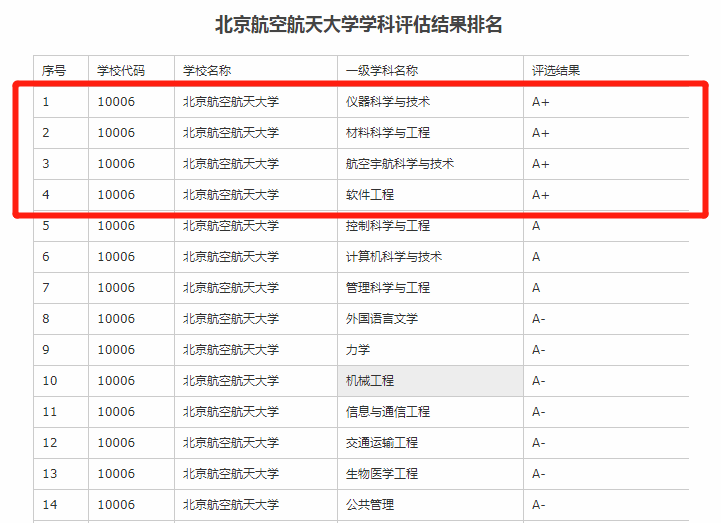This screenshot has height=523, width=721.
Task: Click the 软件工程 discipline cell
Action: pos(370,195)
